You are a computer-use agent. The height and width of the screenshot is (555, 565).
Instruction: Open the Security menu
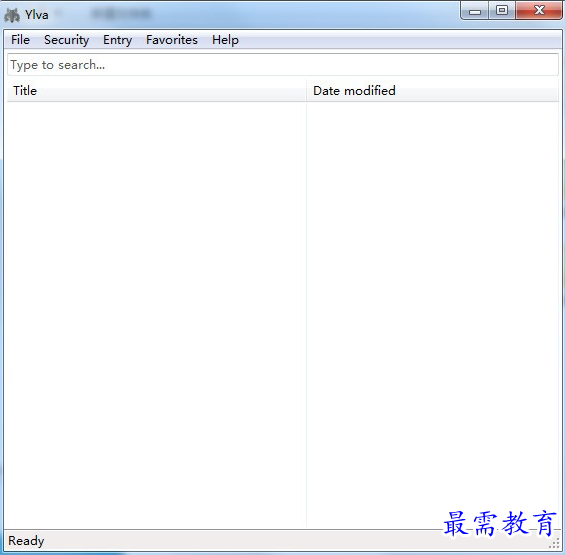coord(66,40)
